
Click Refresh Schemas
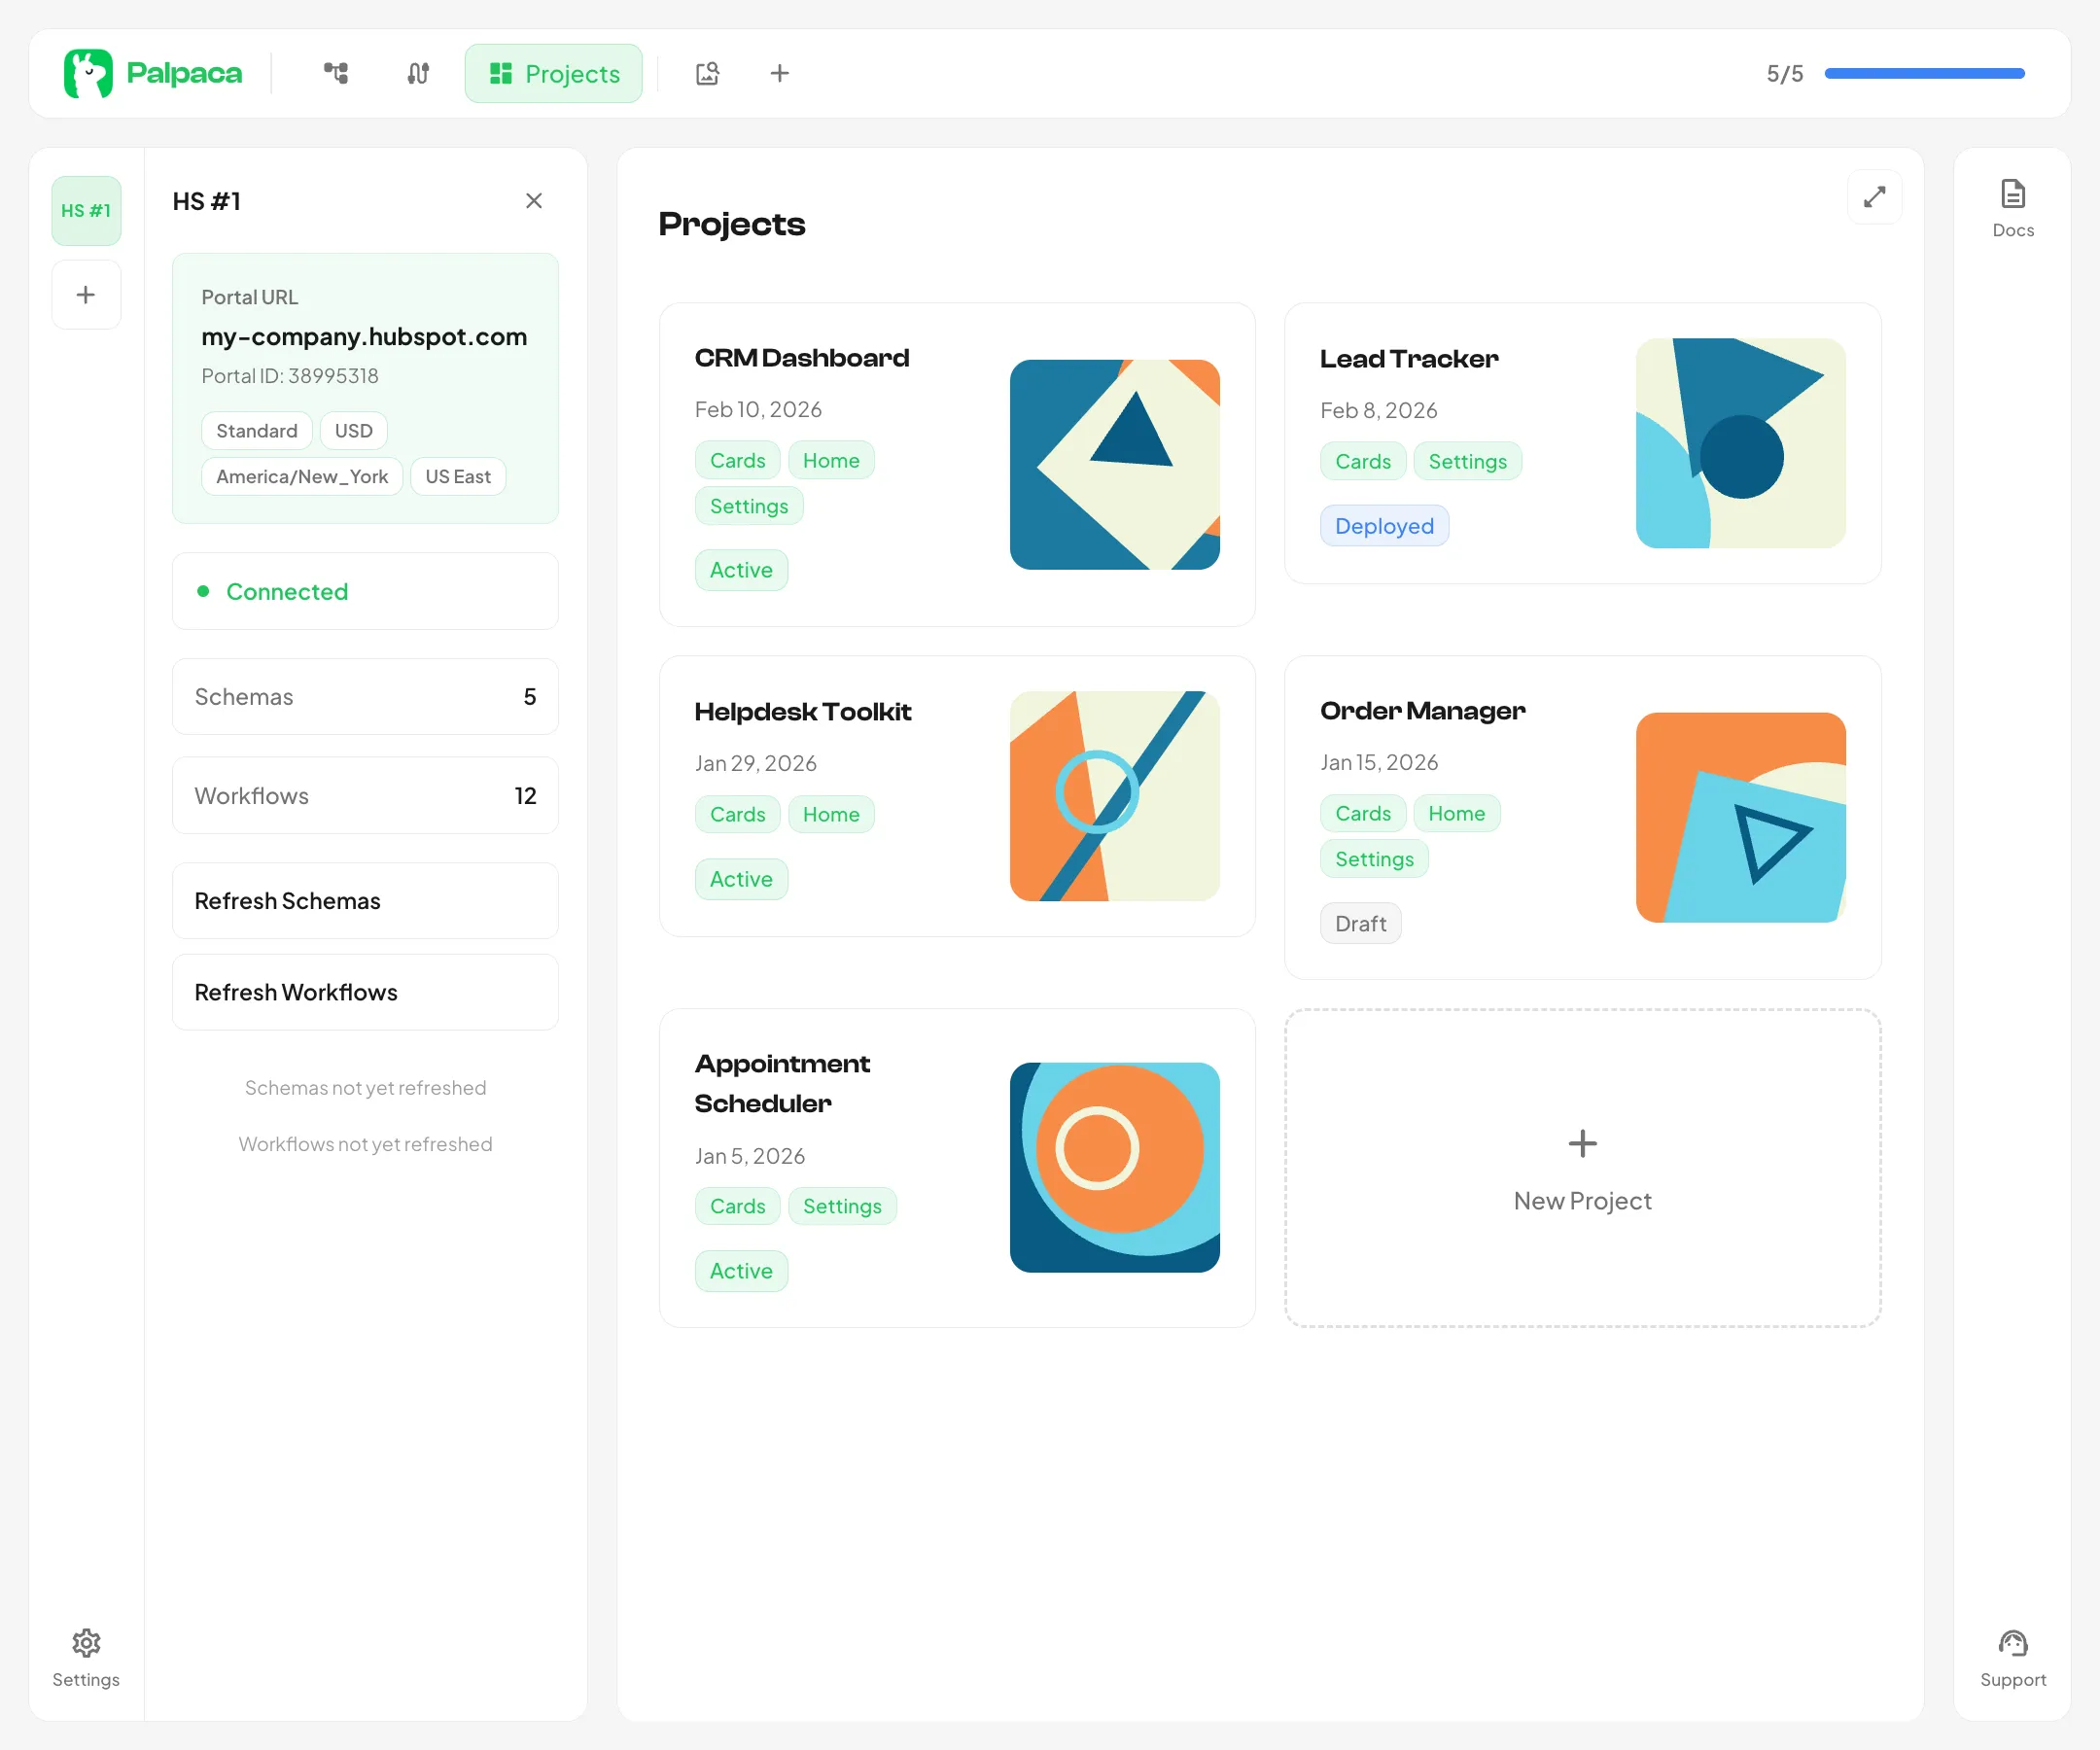(x=365, y=900)
